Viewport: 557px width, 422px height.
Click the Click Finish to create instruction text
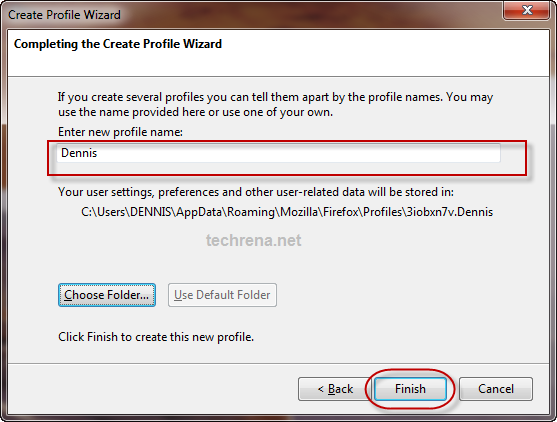tap(156, 337)
